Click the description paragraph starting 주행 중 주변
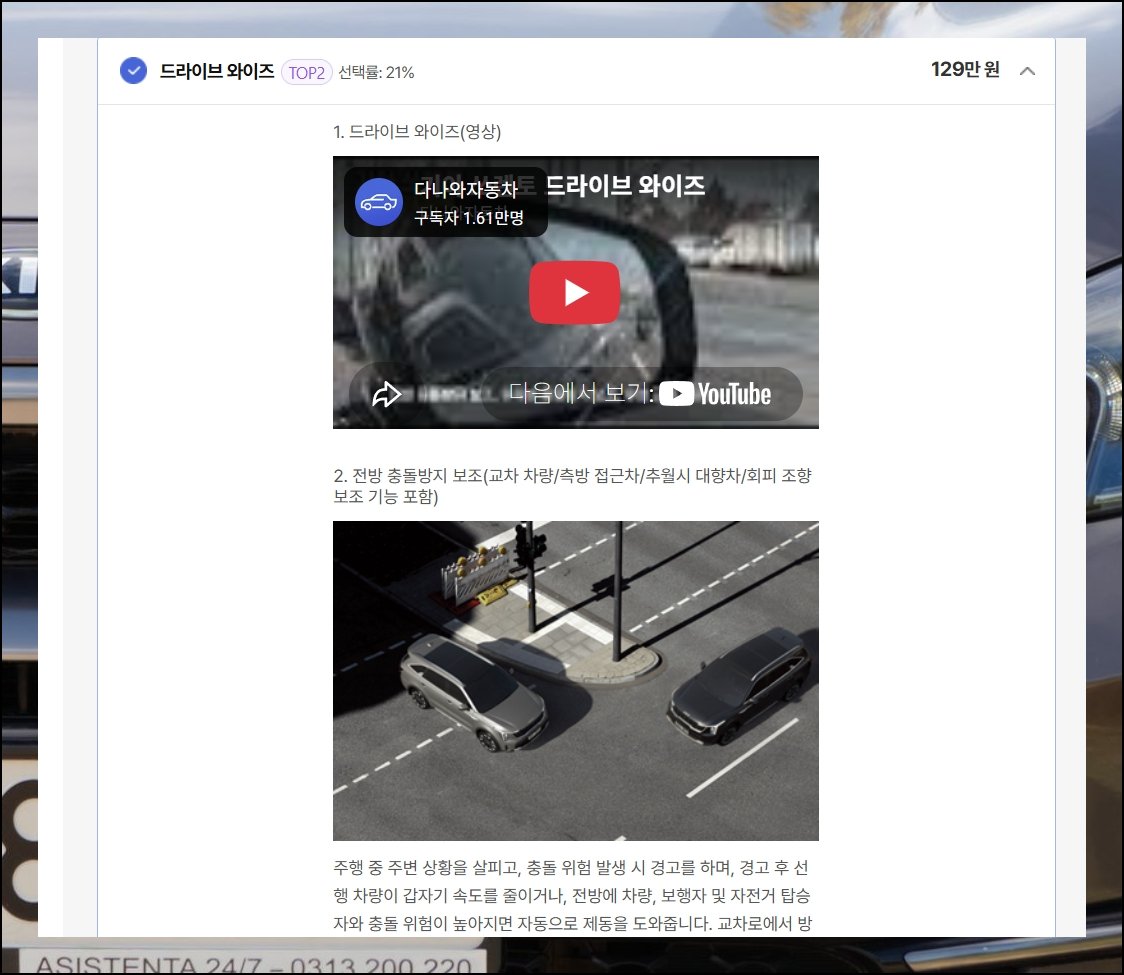 click(x=573, y=895)
